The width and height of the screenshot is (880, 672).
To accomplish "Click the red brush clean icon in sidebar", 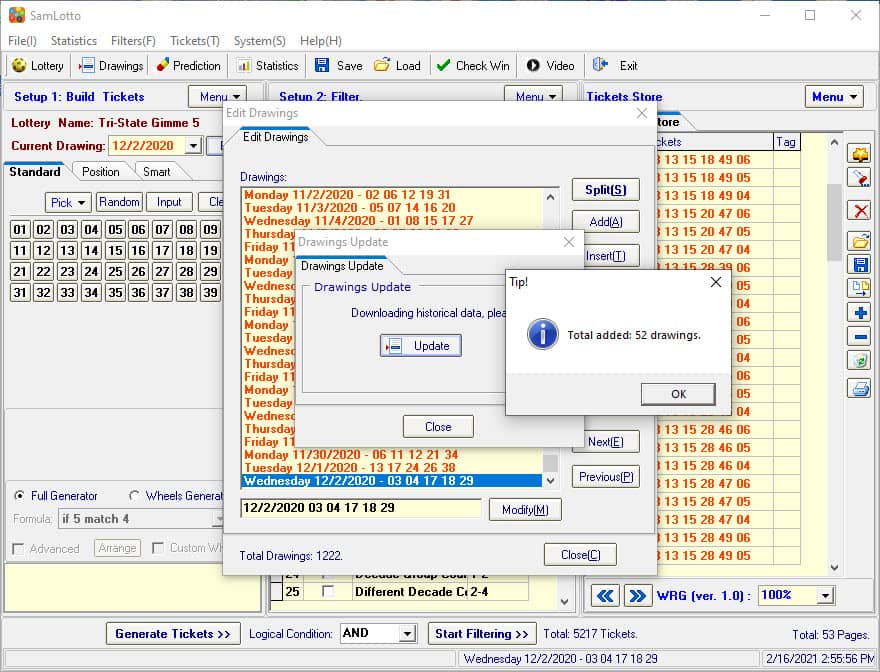I will pos(860,179).
